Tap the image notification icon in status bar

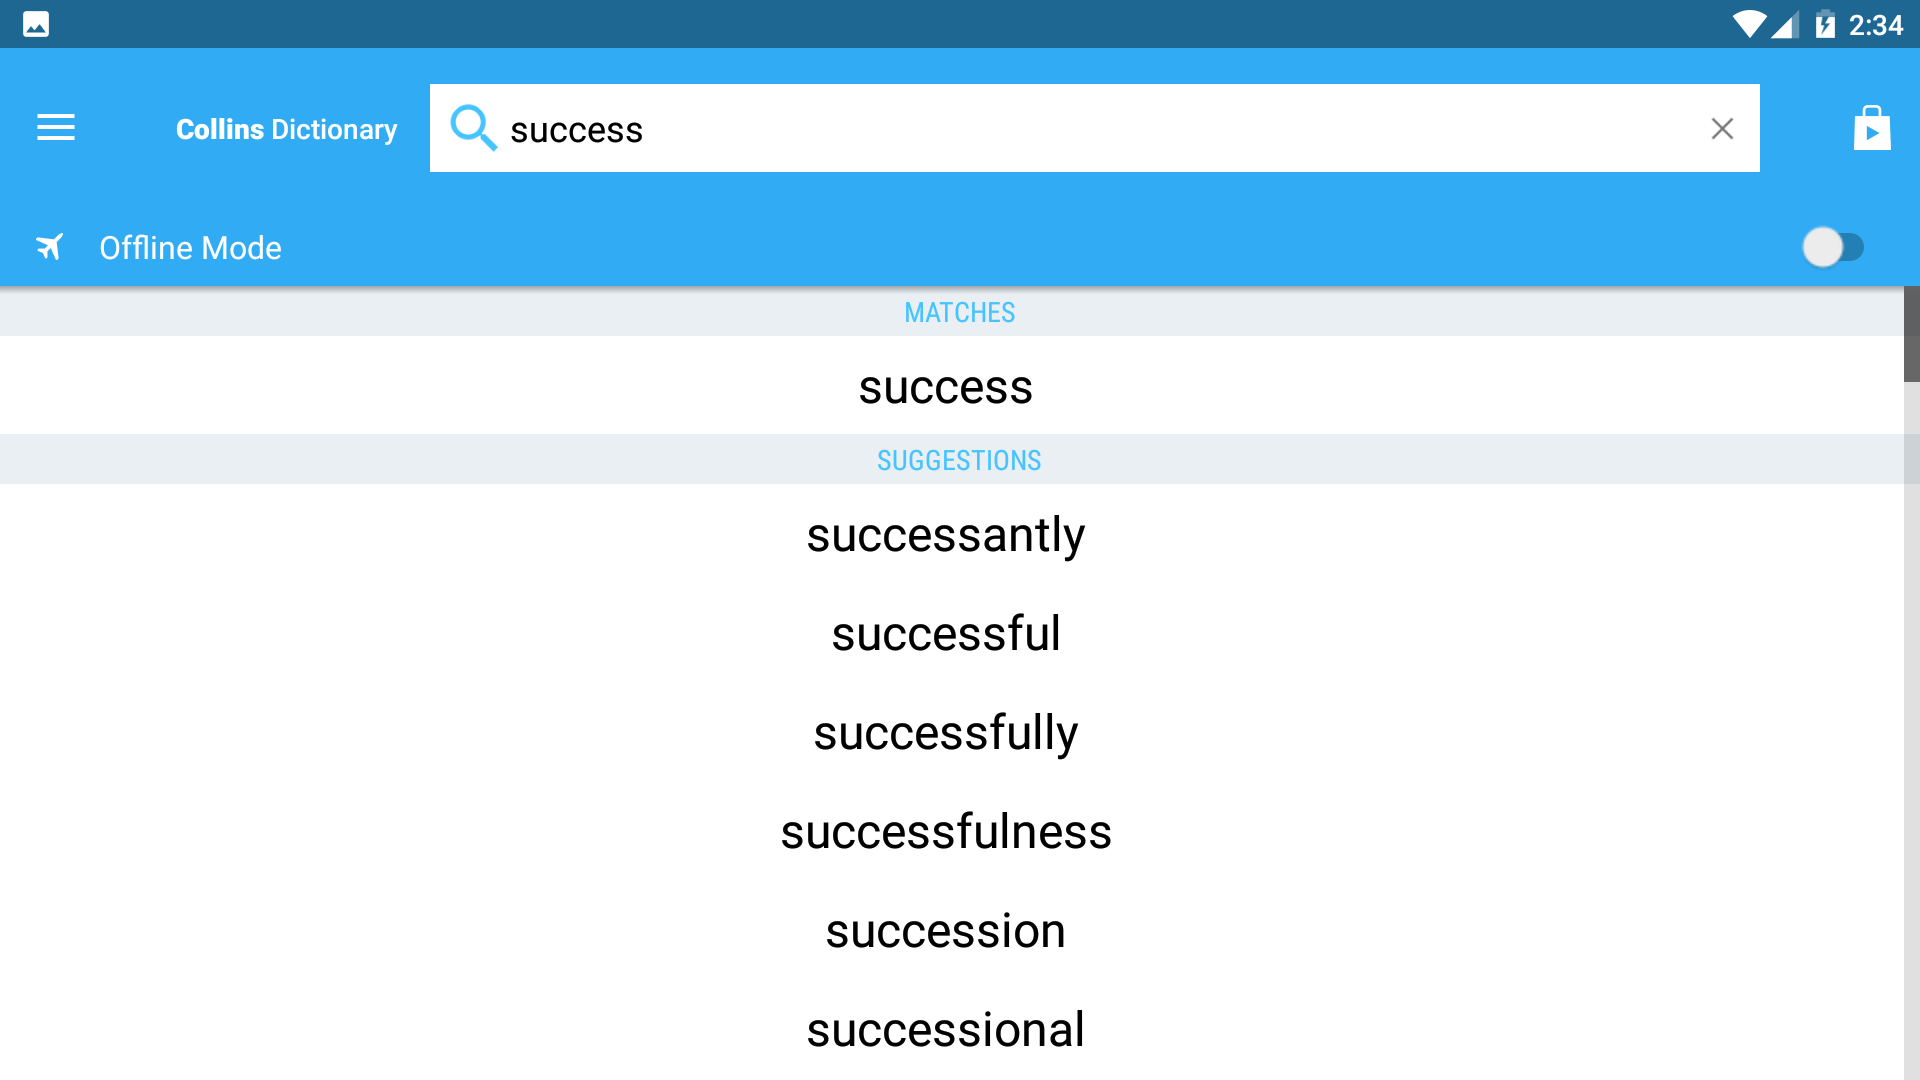pos(36,24)
